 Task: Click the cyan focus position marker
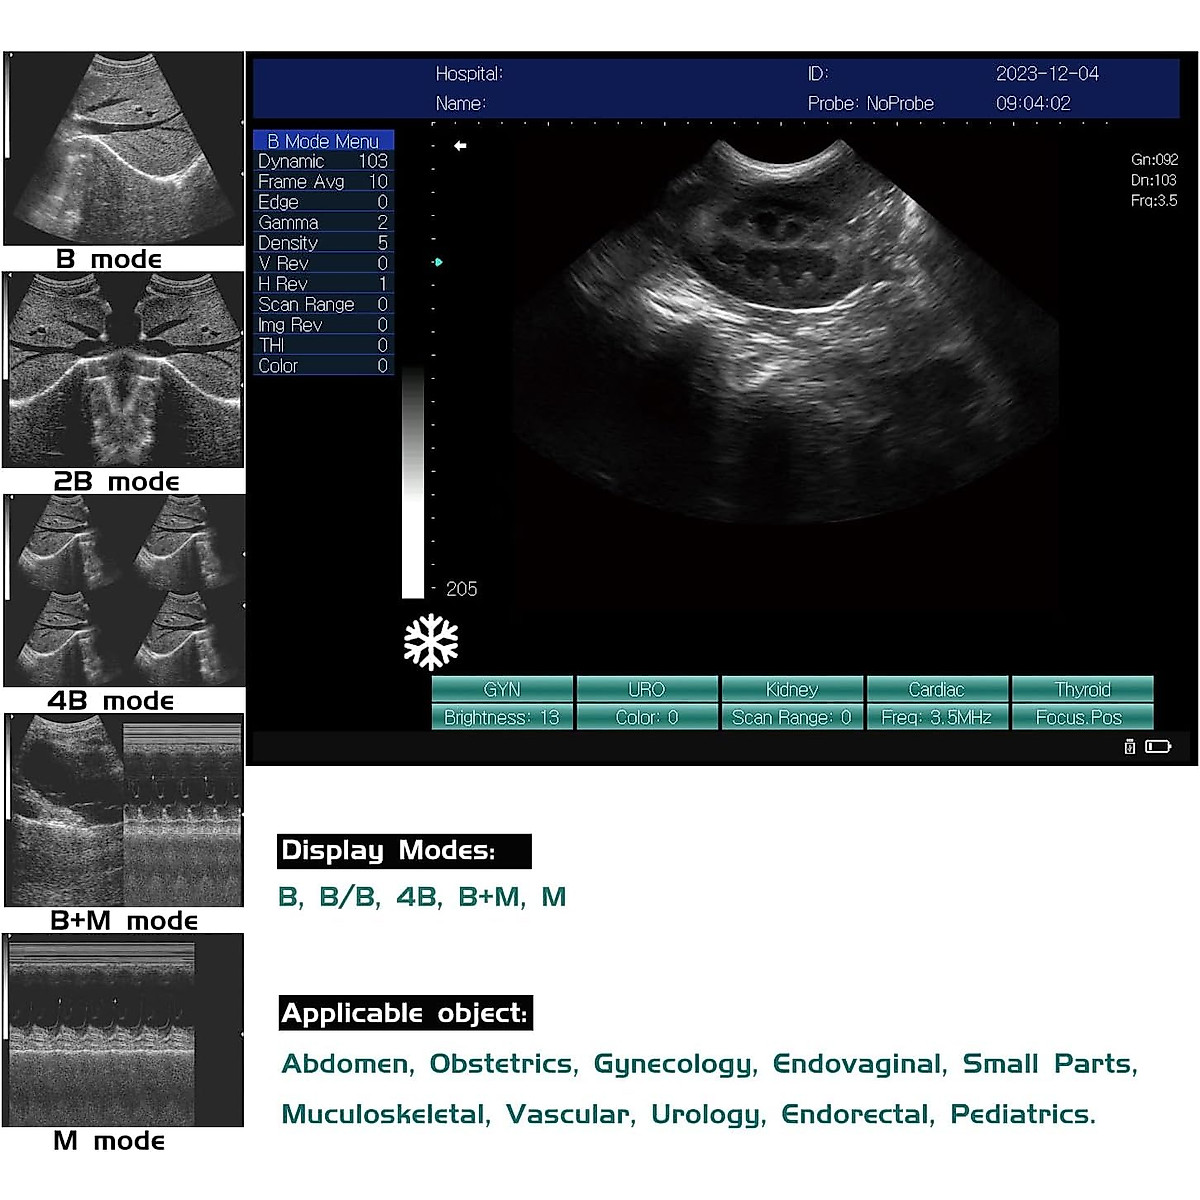coord(438,262)
